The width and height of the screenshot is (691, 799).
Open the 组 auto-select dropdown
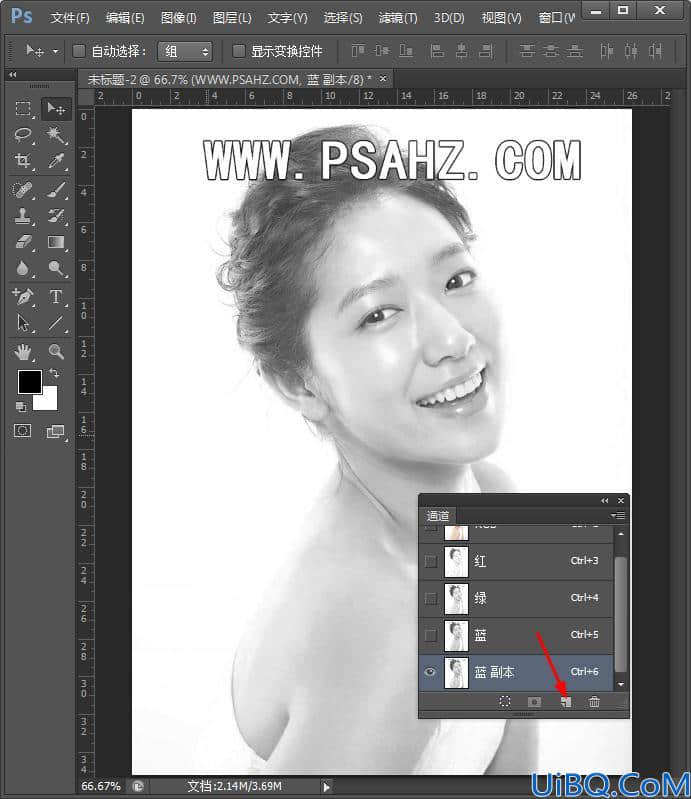click(x=184, y=51)
